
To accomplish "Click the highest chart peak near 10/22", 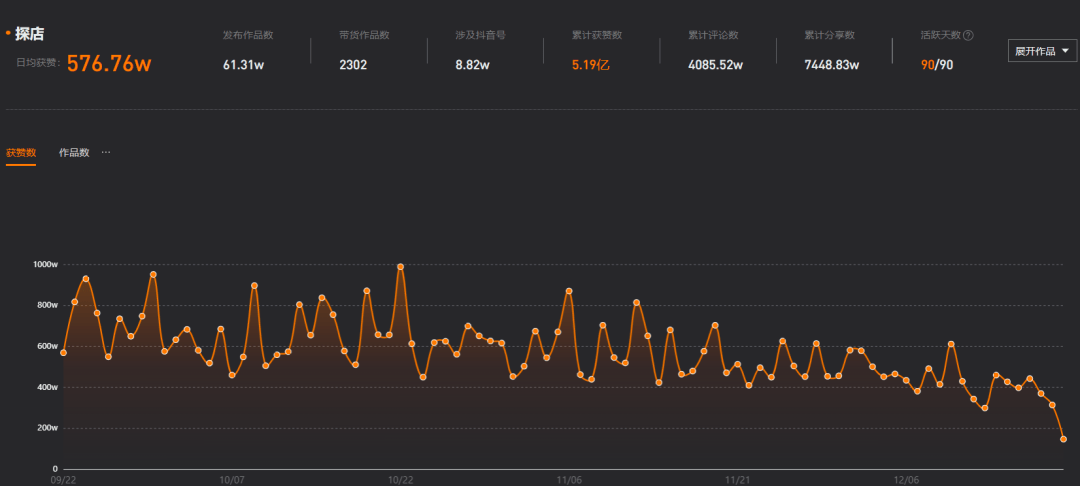I will (400, 267).
